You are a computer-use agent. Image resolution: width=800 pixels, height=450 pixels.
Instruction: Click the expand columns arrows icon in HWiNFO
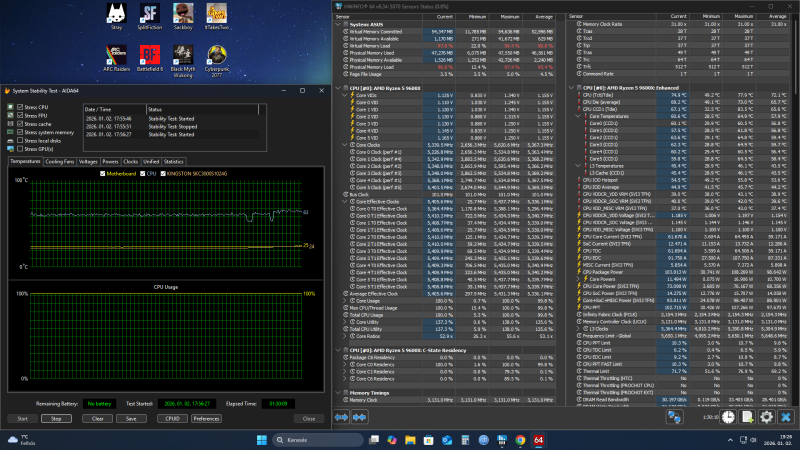point(343,416)
